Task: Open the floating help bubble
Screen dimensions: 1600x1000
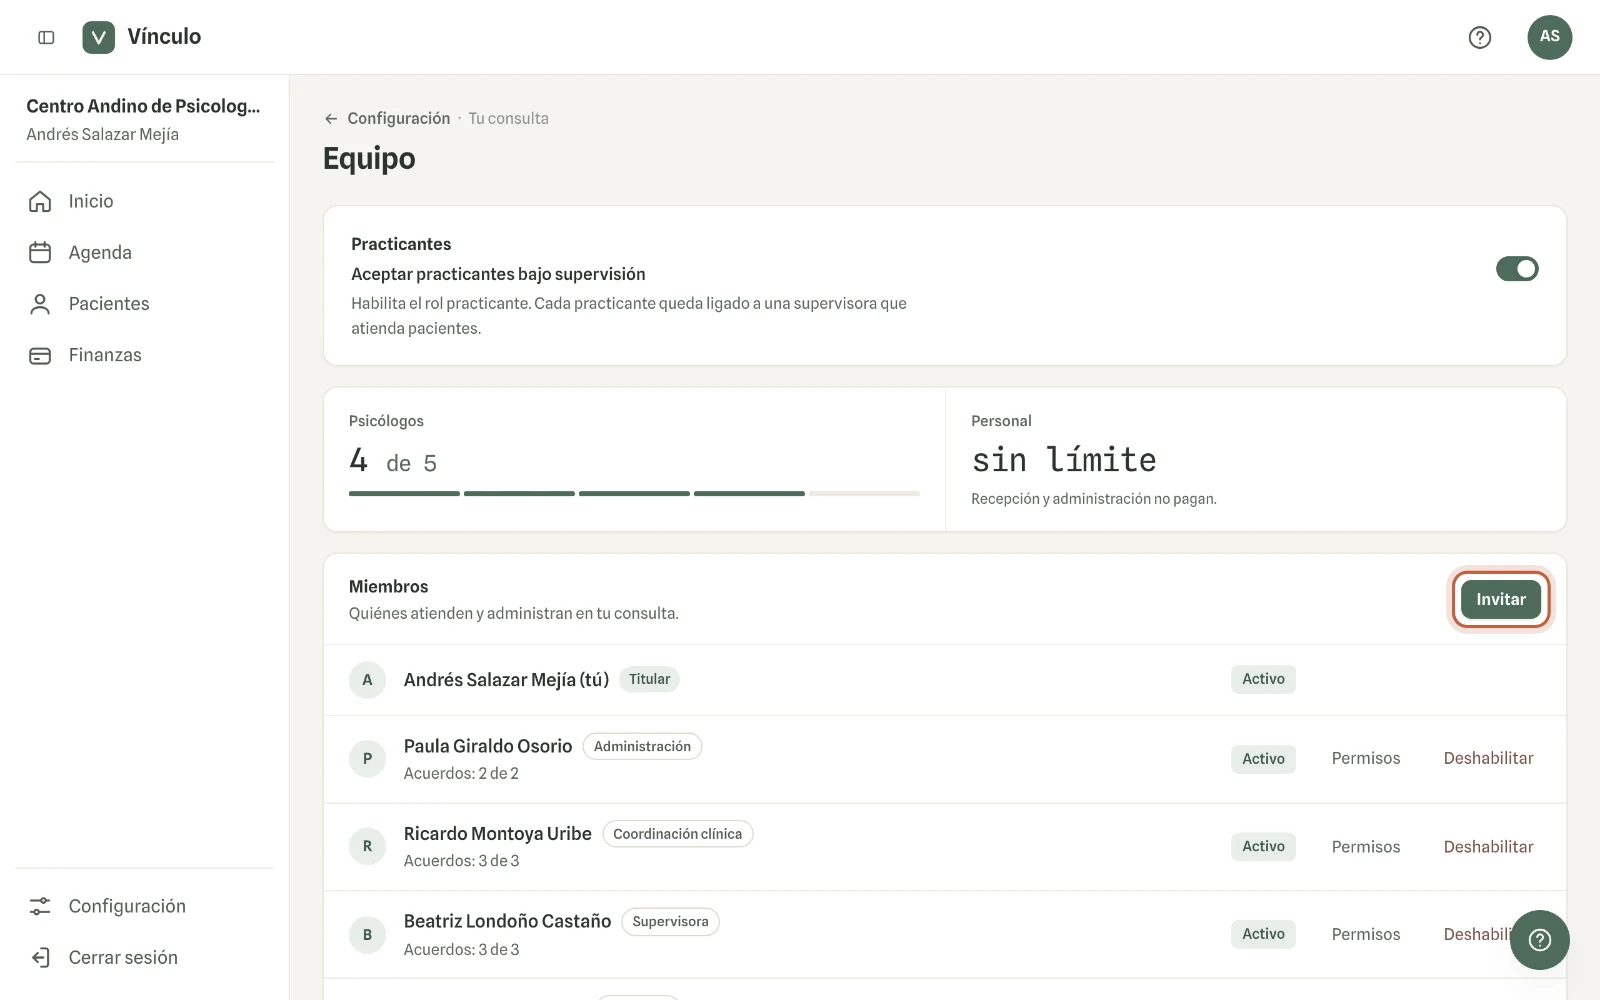Action: pyautogui.click(x=1540, y=940)
